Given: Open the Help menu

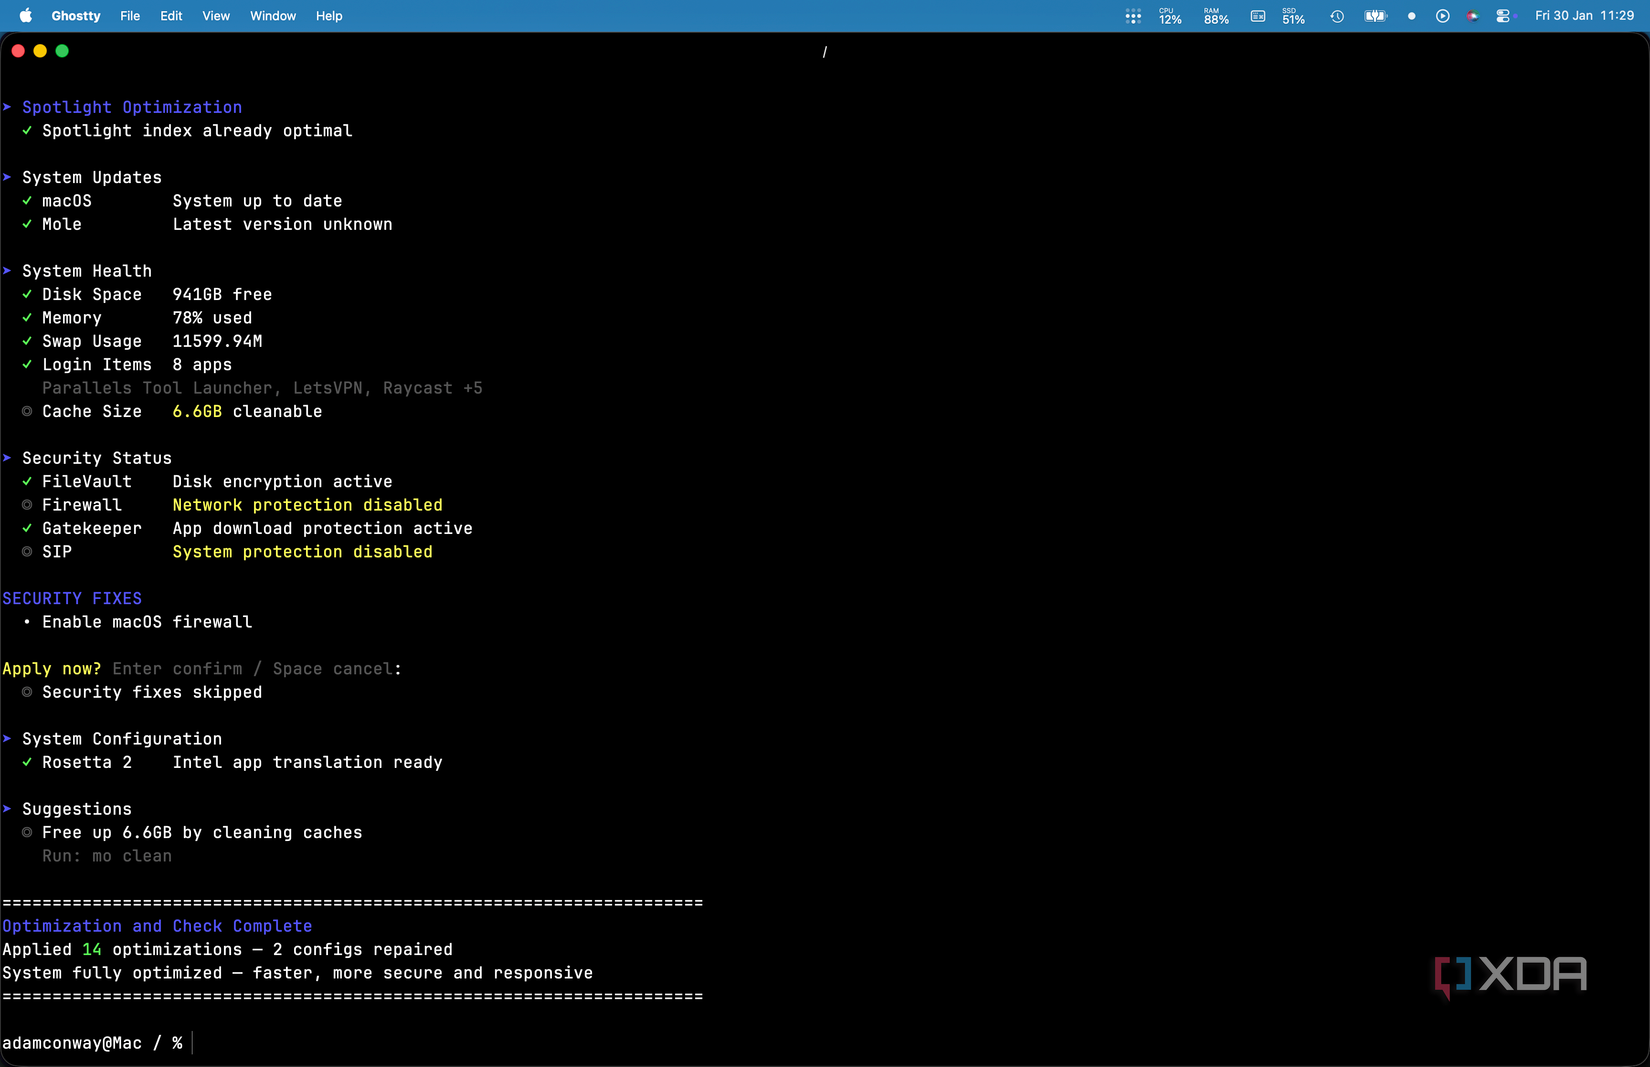Looking at the screenshot, I should 329,16.
